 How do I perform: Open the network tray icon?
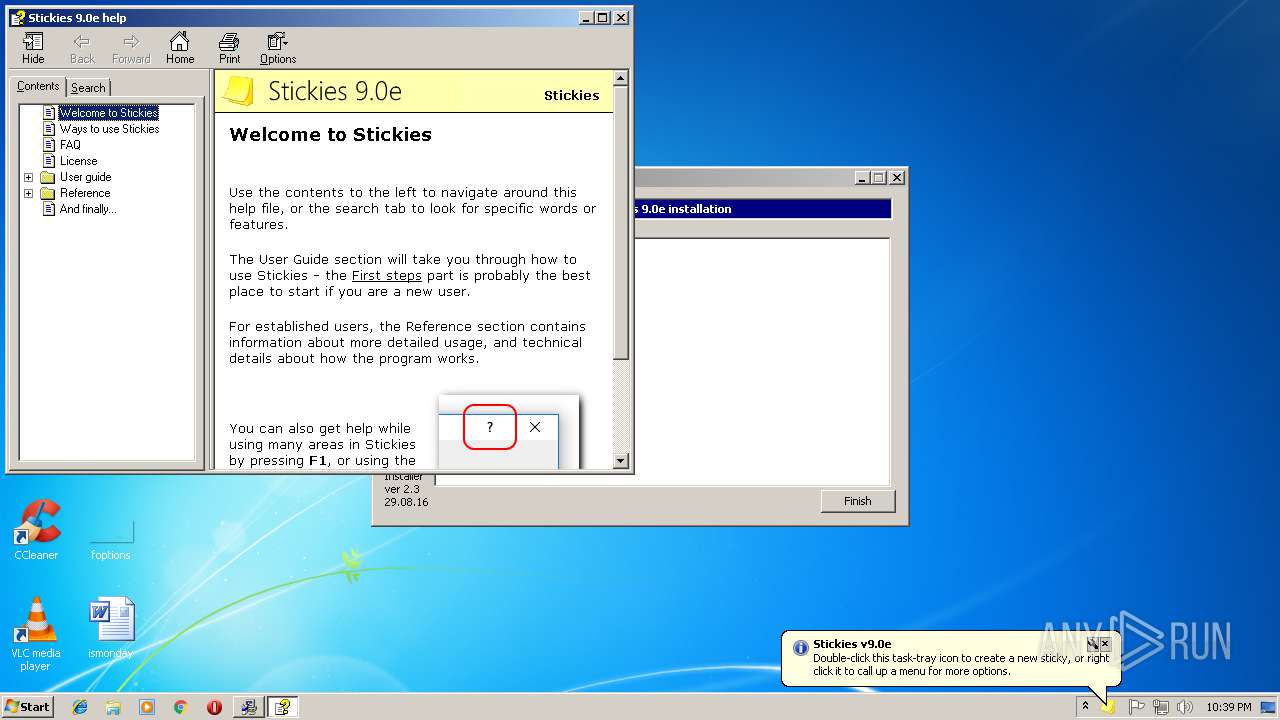(1161, 707)
